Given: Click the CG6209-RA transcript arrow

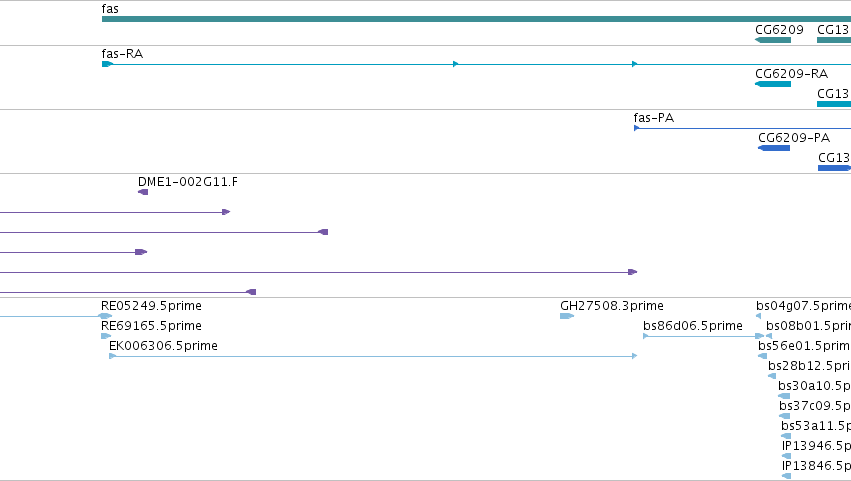Looking at the screenshot, I should click(x=773, y=84).
